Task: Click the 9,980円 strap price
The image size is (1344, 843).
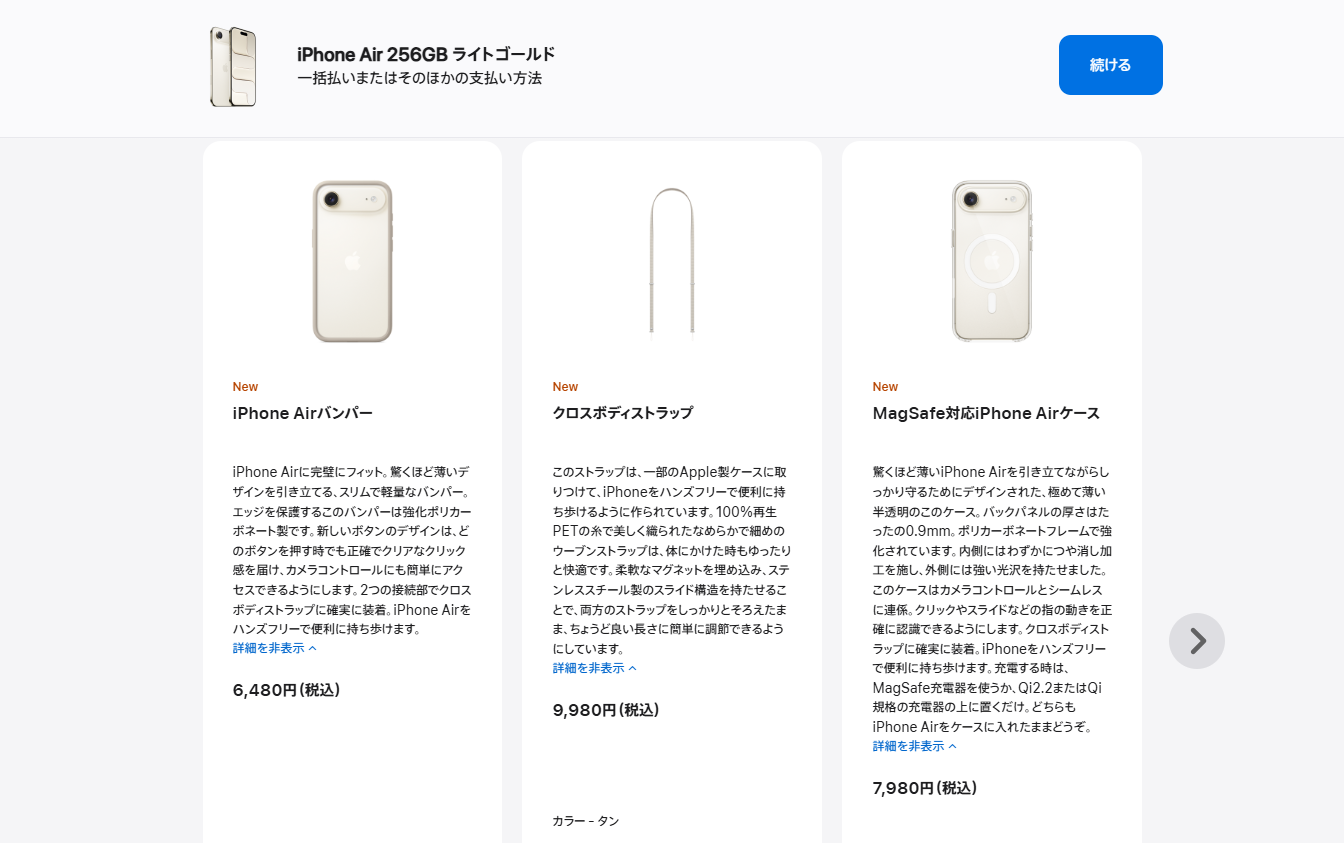Action: coord(607,710)
